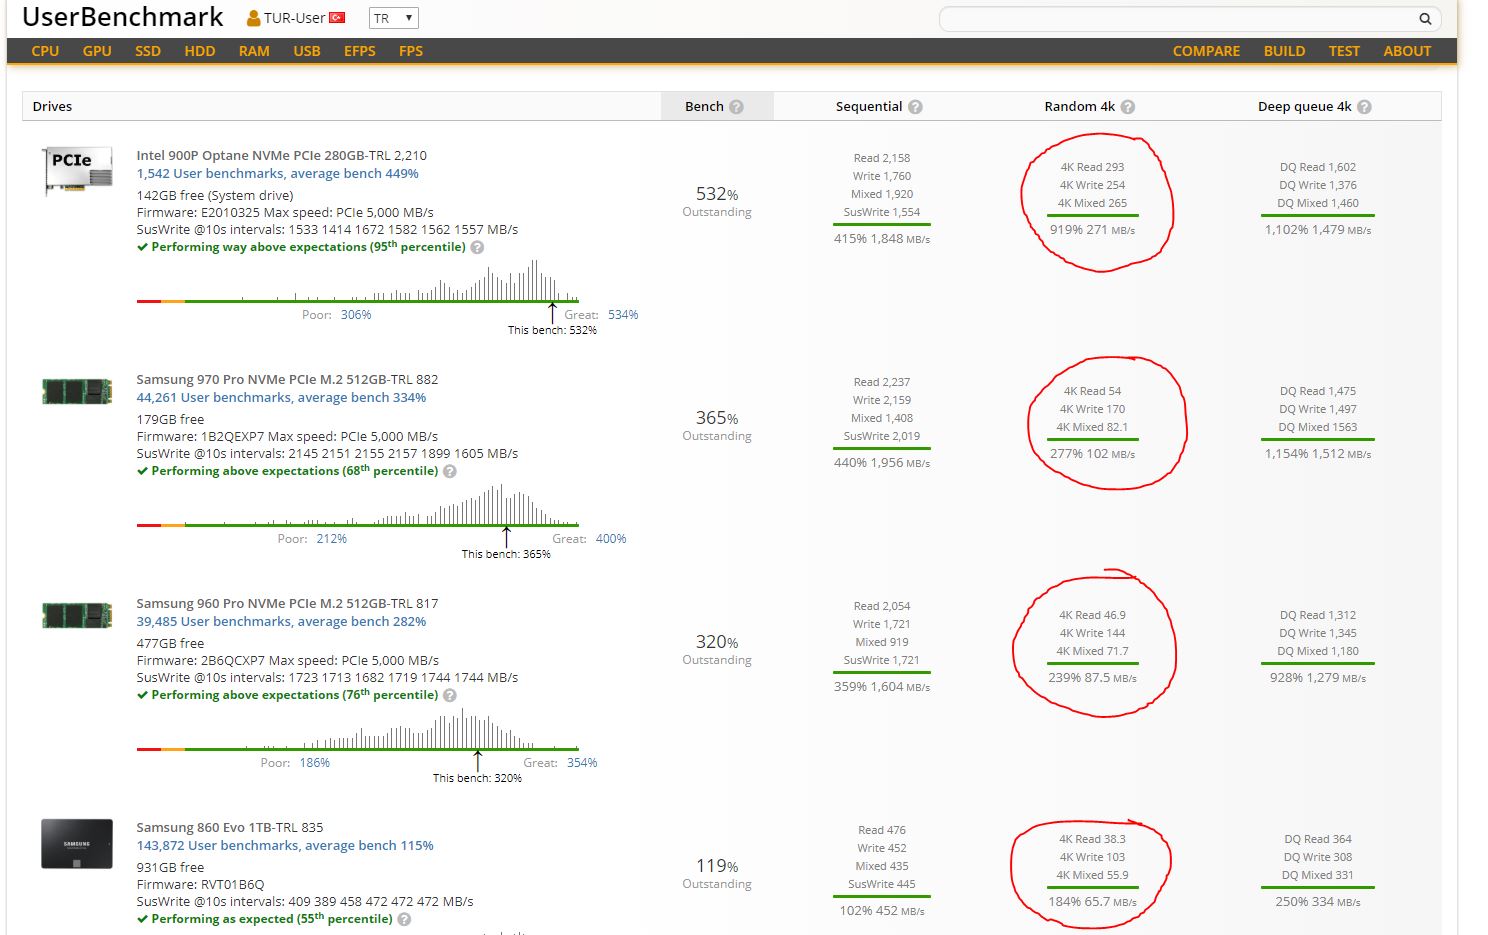
Task: Open 39,485 User benchmarks link
Action: (281, 622)
